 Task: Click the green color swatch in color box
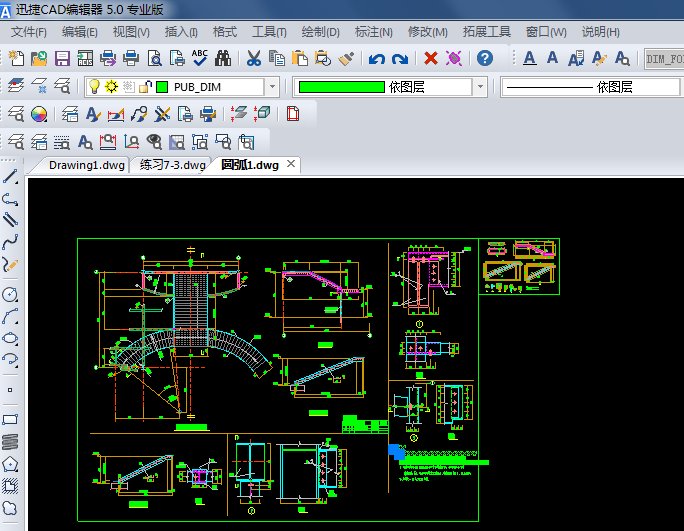coord(340,87)
